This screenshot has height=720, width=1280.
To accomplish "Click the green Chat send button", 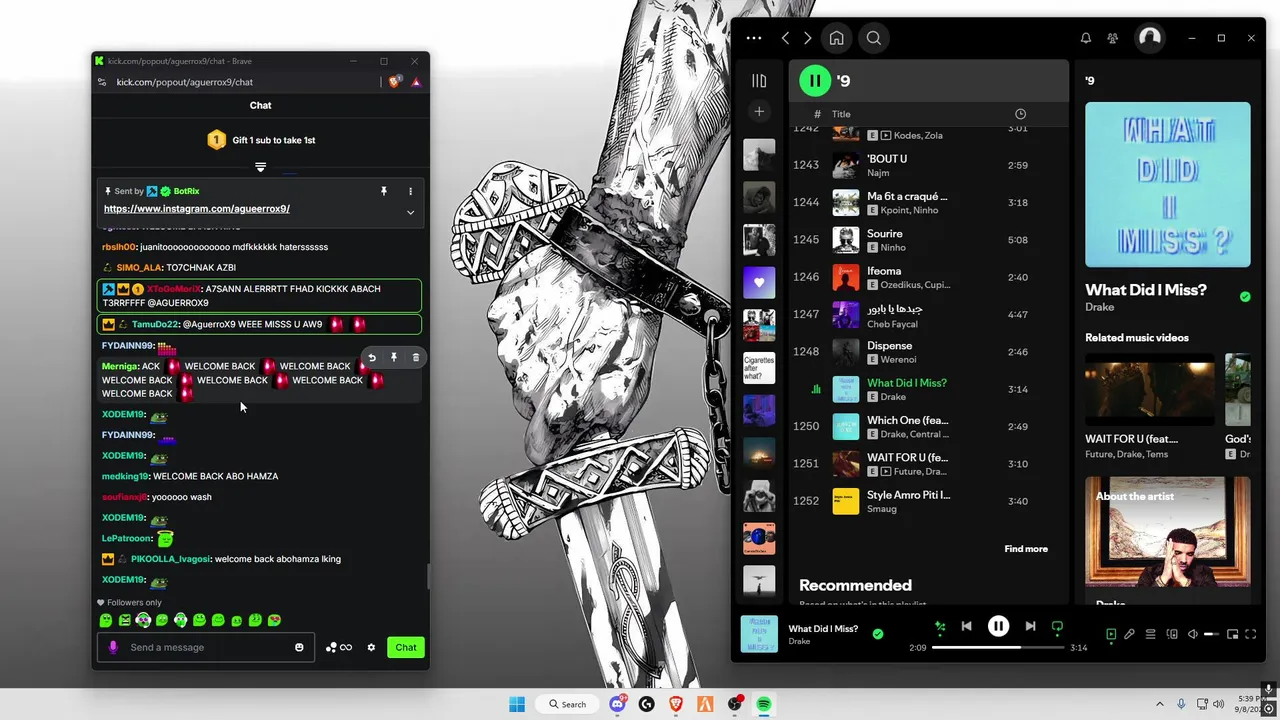I will coord(406,647).
